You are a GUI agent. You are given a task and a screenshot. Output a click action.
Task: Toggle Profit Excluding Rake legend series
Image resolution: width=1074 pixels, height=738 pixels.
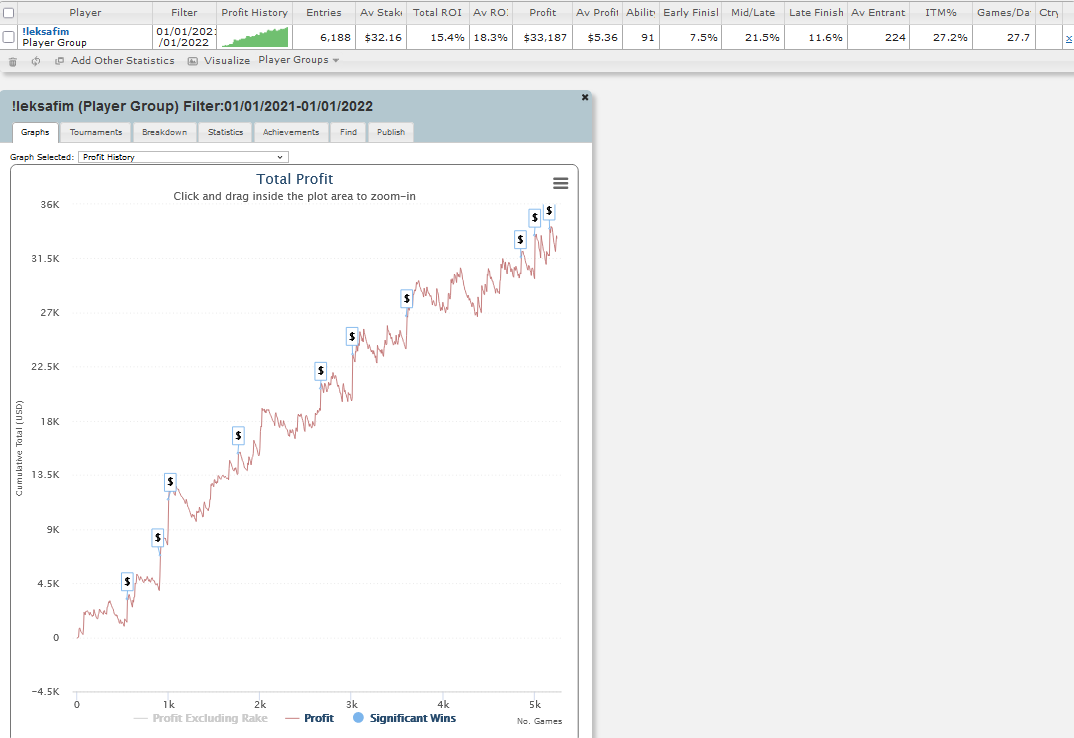coord(201,718)
